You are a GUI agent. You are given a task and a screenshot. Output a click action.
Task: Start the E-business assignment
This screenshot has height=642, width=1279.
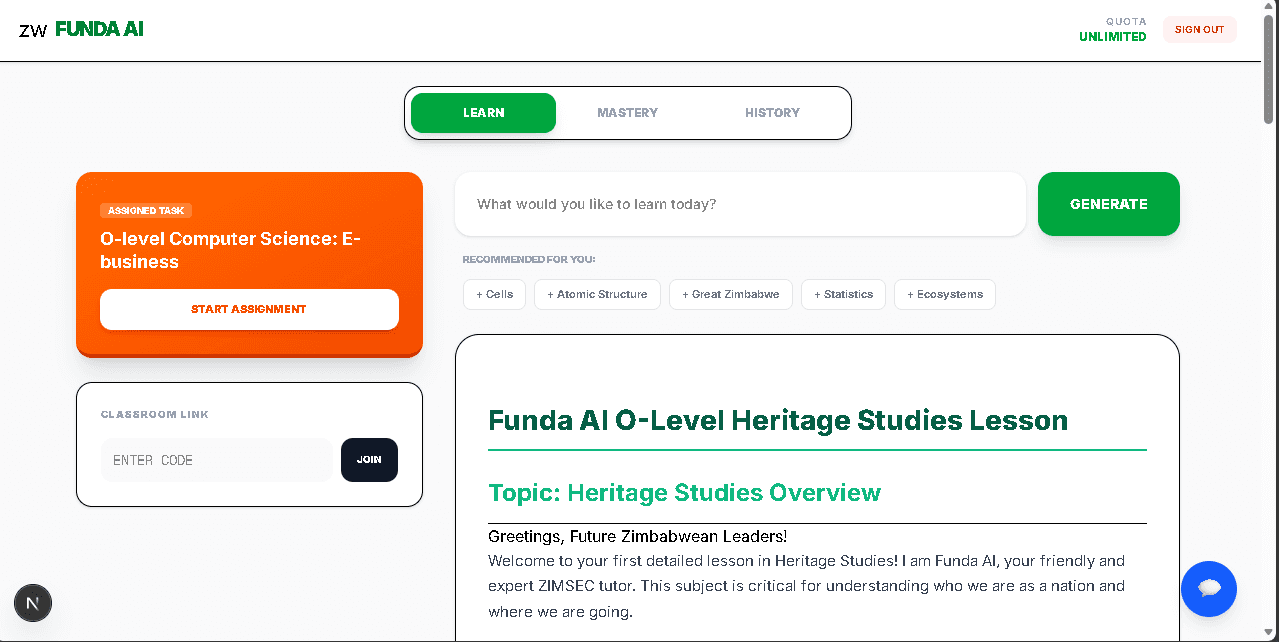(x=249, y=309)
